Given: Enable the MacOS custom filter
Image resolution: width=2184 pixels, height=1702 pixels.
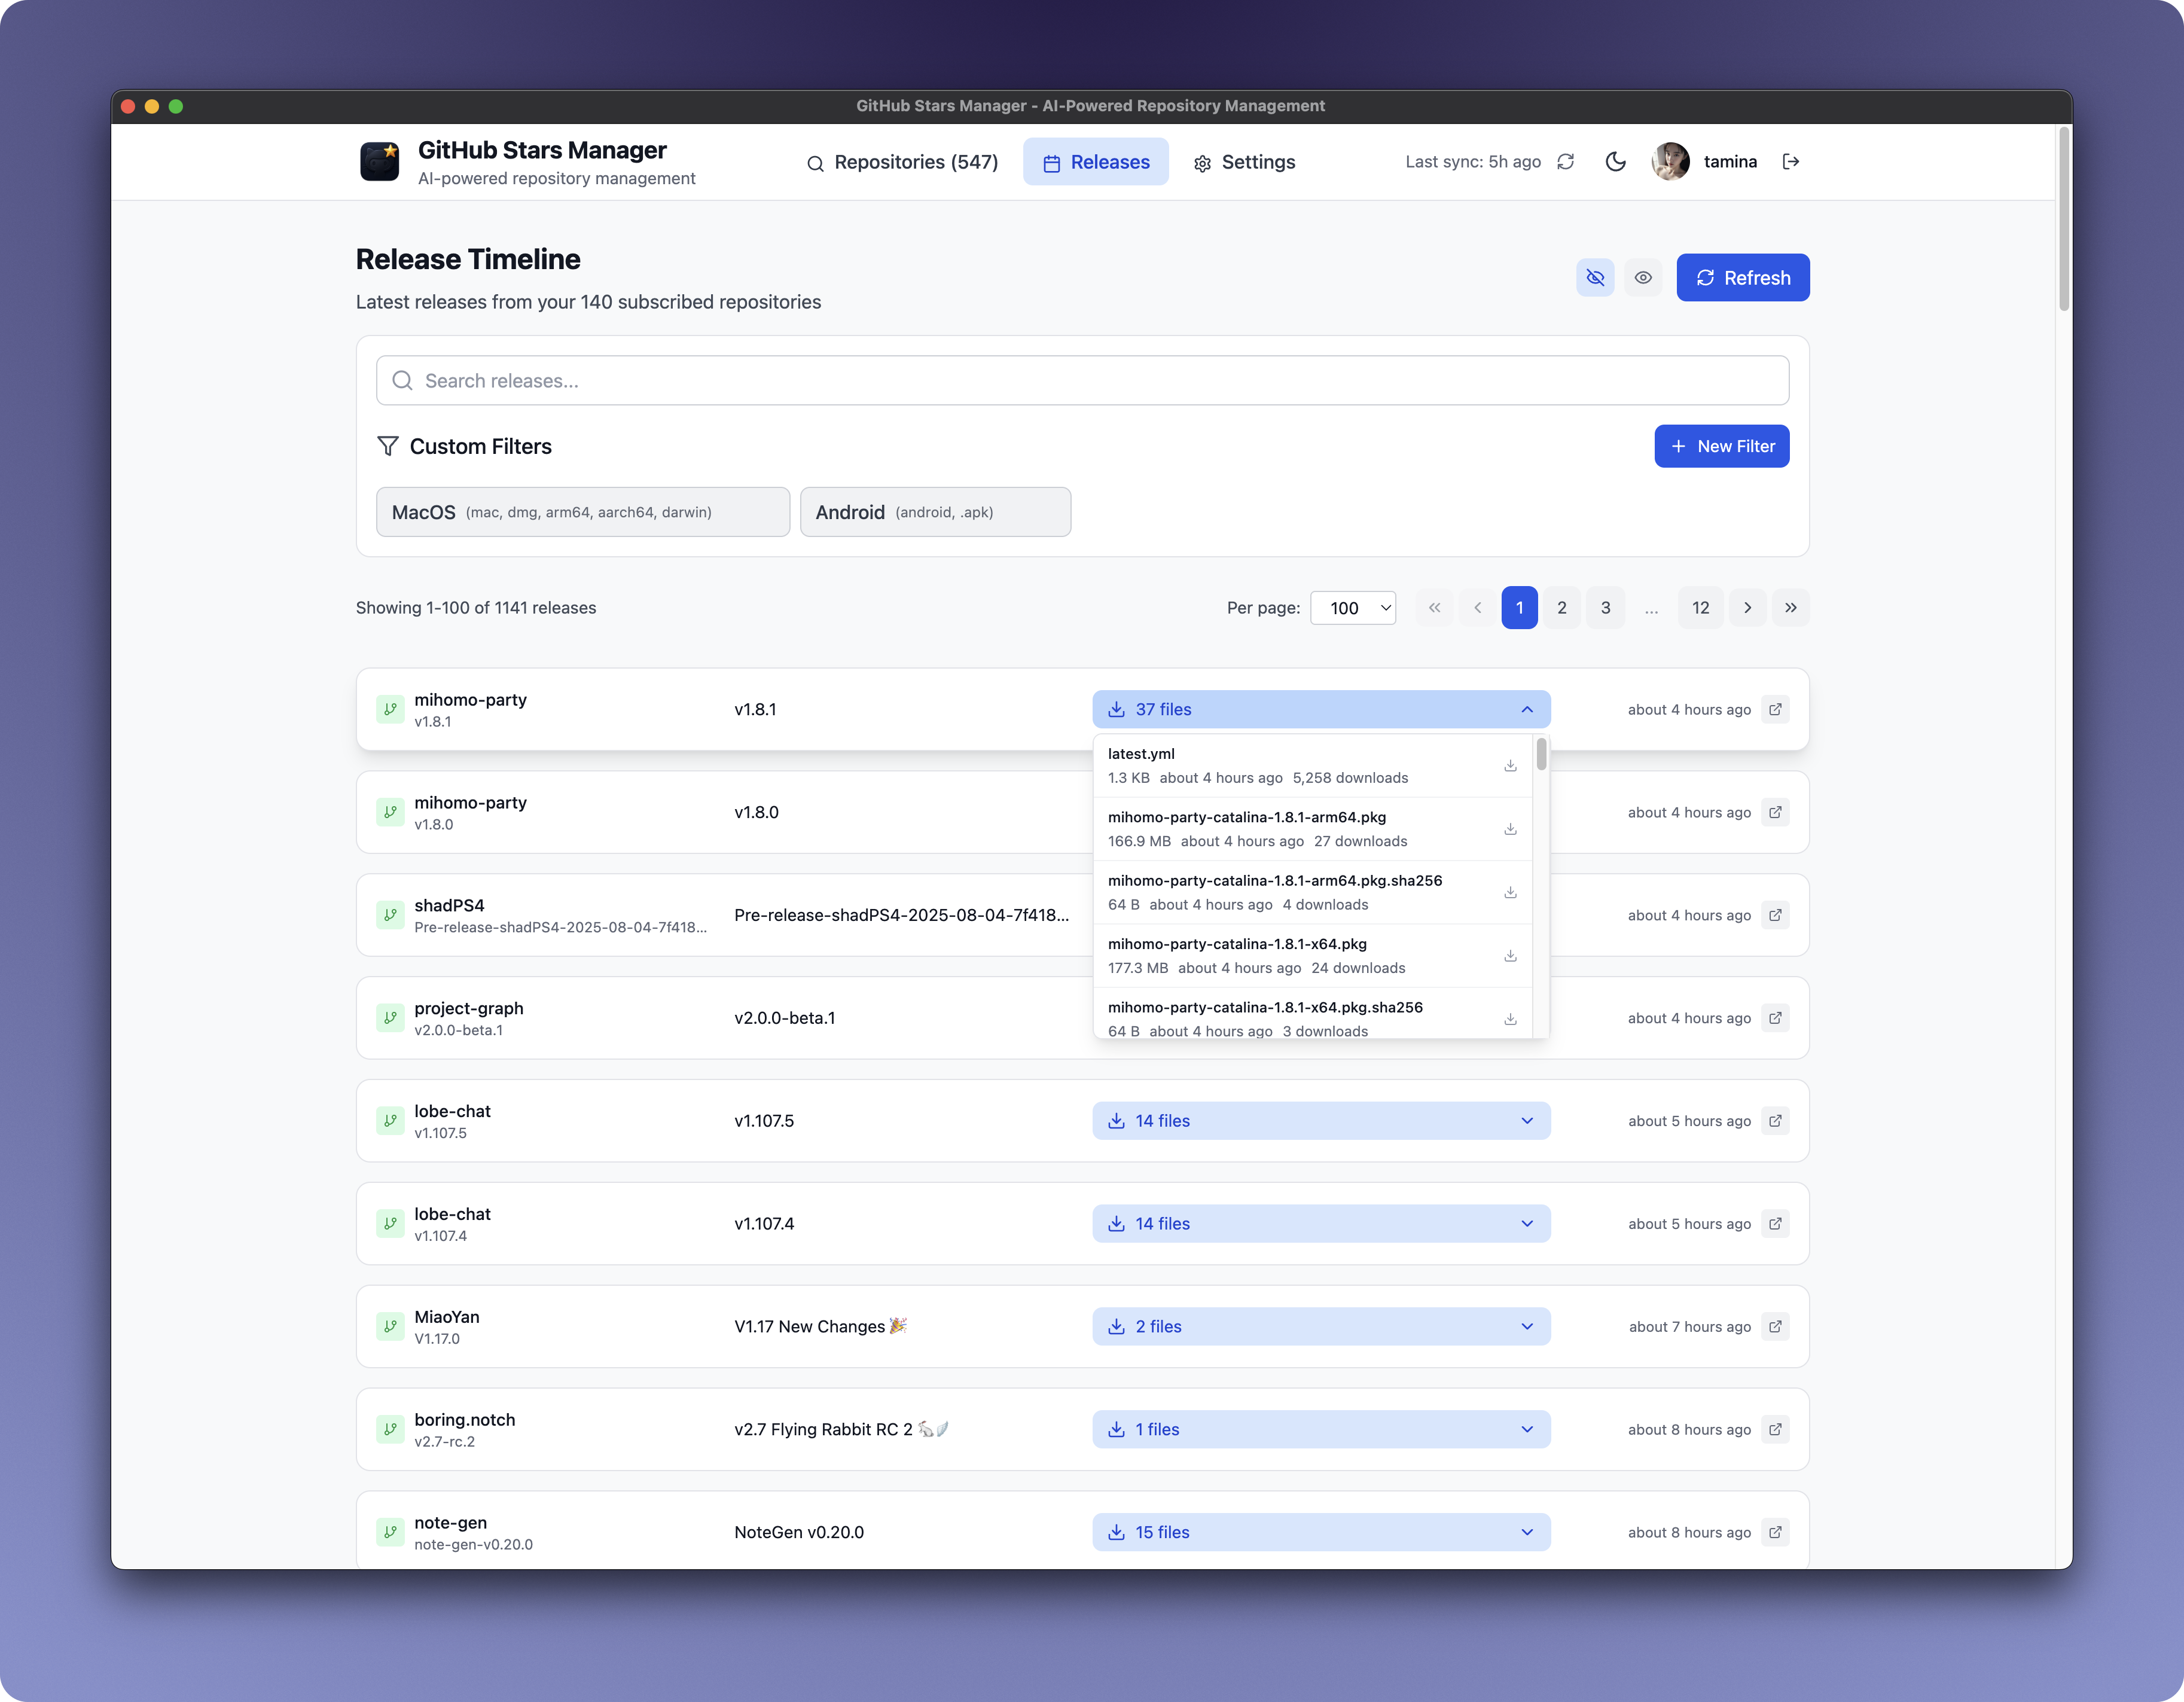Looking at the screenshot, I should (583, 512).
